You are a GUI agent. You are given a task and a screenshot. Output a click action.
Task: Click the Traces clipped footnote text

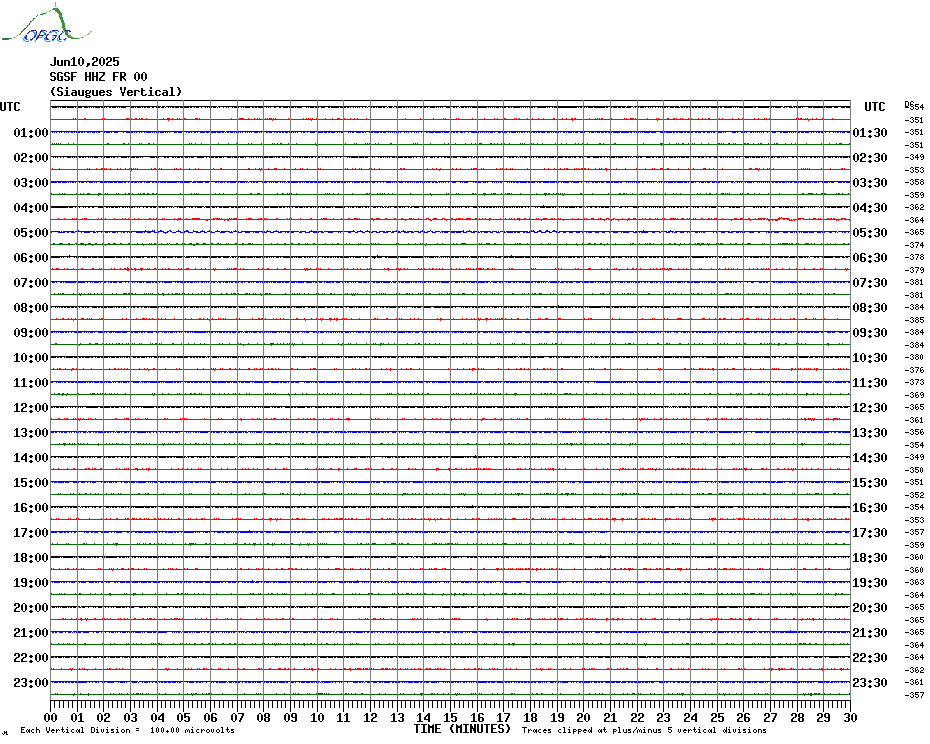[644, 731]
